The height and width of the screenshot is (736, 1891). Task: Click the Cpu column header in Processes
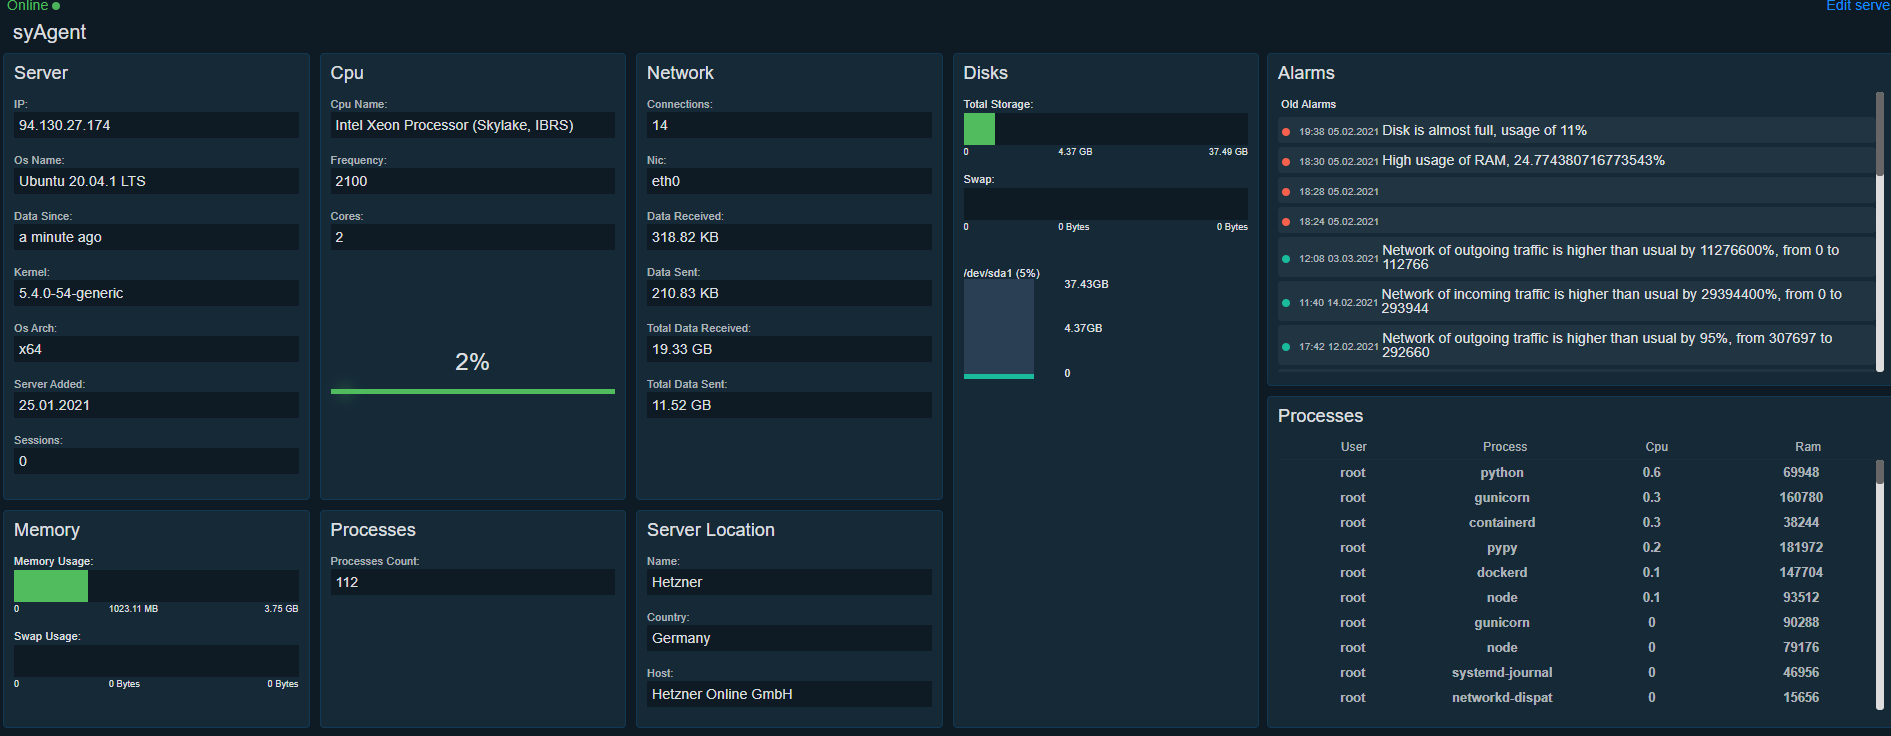[1656, 447]
